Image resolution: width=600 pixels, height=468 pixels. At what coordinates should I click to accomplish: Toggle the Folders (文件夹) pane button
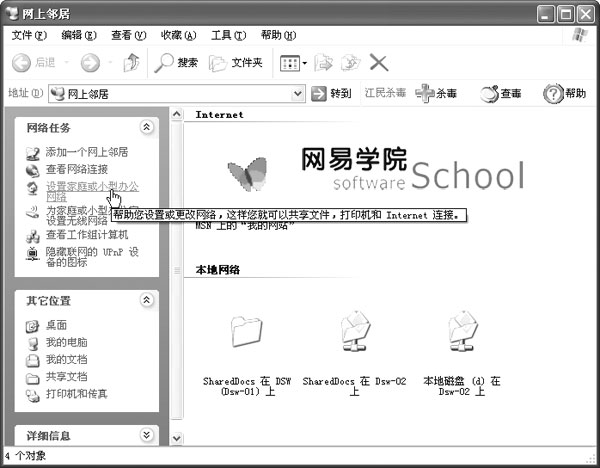pyautogui.click(x=236, y=62)
